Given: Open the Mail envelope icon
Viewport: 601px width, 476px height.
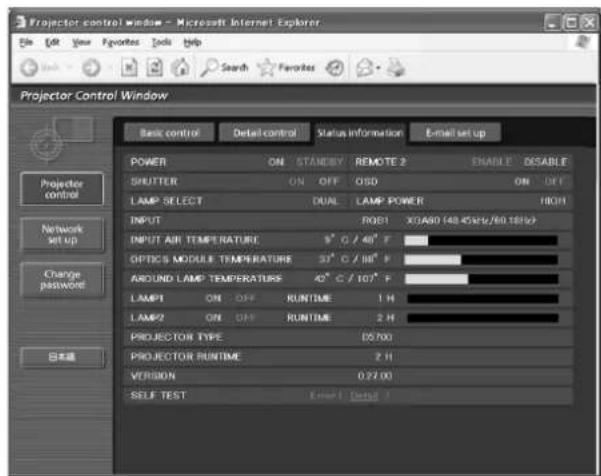Looking at the screenshot, I should (x=365, y=68).
